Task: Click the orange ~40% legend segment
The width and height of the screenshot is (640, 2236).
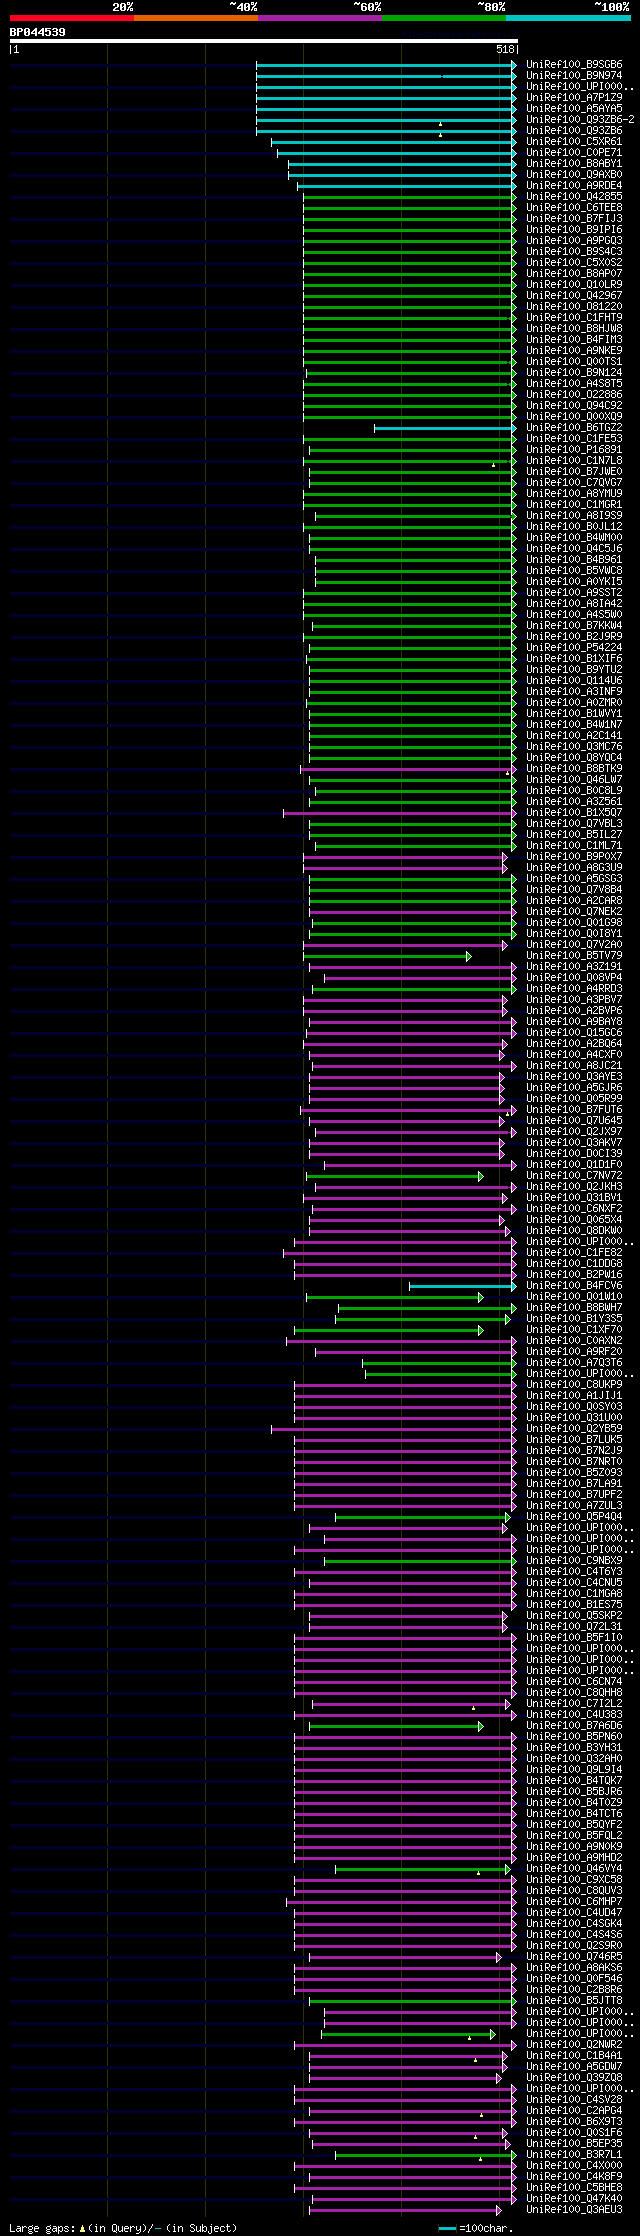Action: coord(195,18)
